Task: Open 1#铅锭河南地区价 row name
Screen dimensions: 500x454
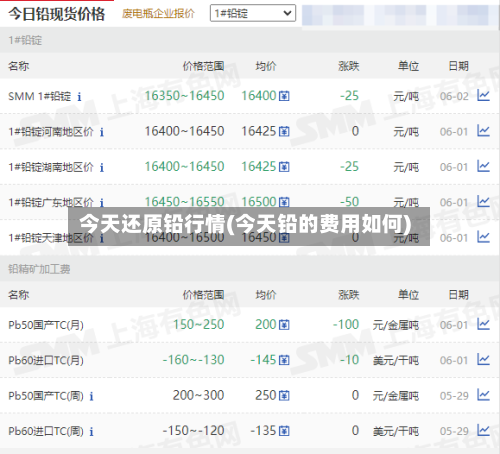Action: point(51,132)
